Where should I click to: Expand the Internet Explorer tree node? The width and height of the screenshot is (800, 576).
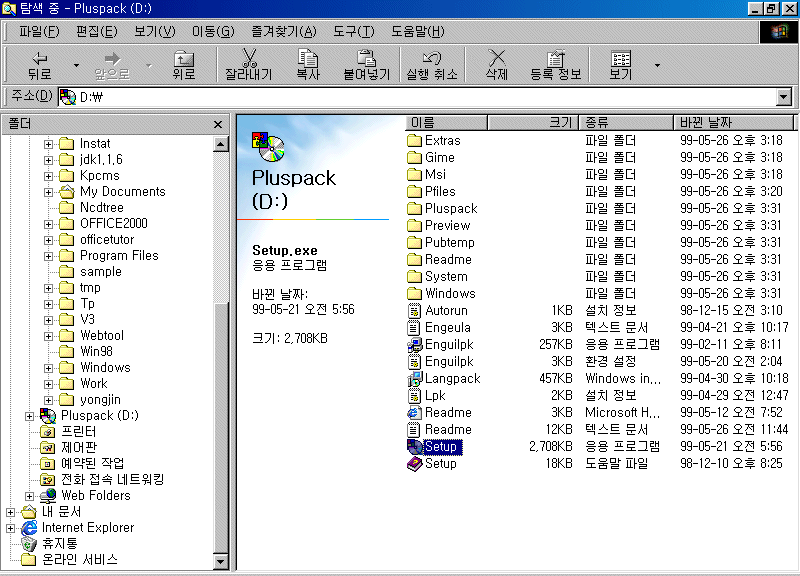10,528
